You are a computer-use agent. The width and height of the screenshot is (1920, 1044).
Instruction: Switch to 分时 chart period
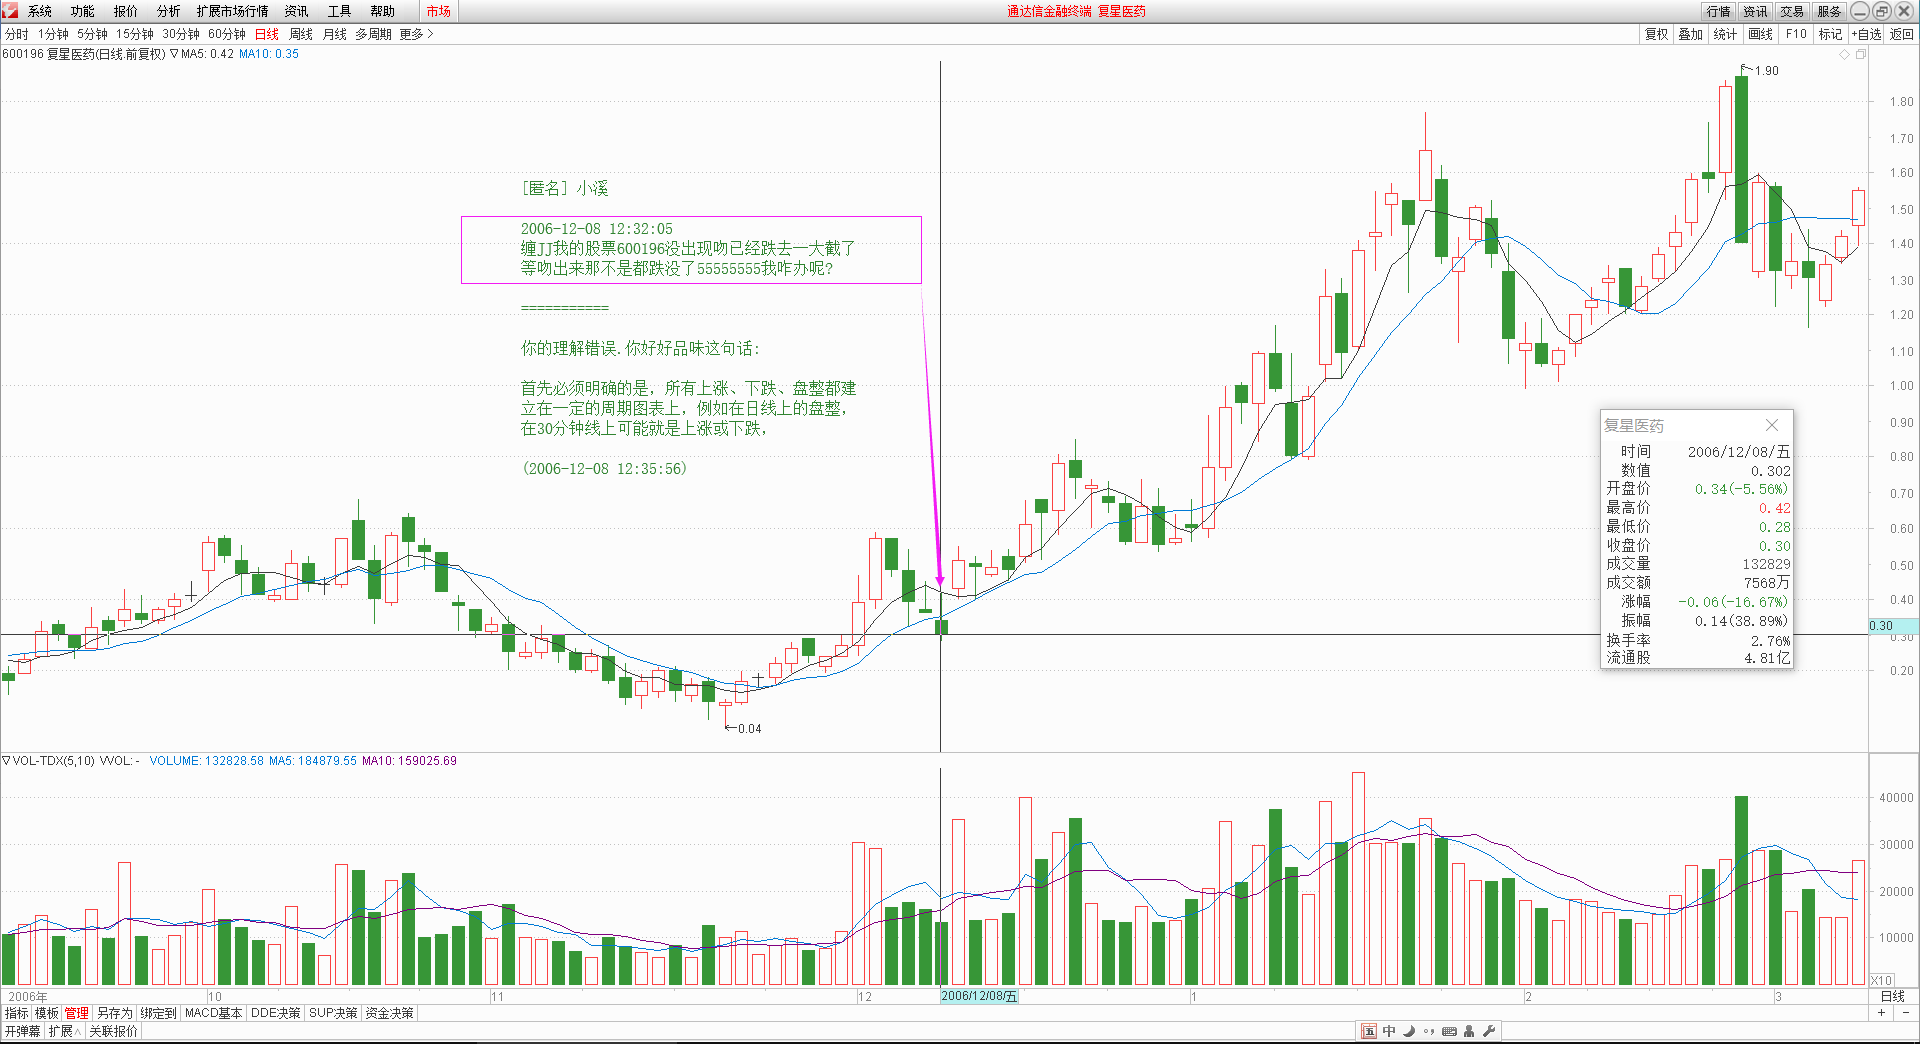click(17, 34)
